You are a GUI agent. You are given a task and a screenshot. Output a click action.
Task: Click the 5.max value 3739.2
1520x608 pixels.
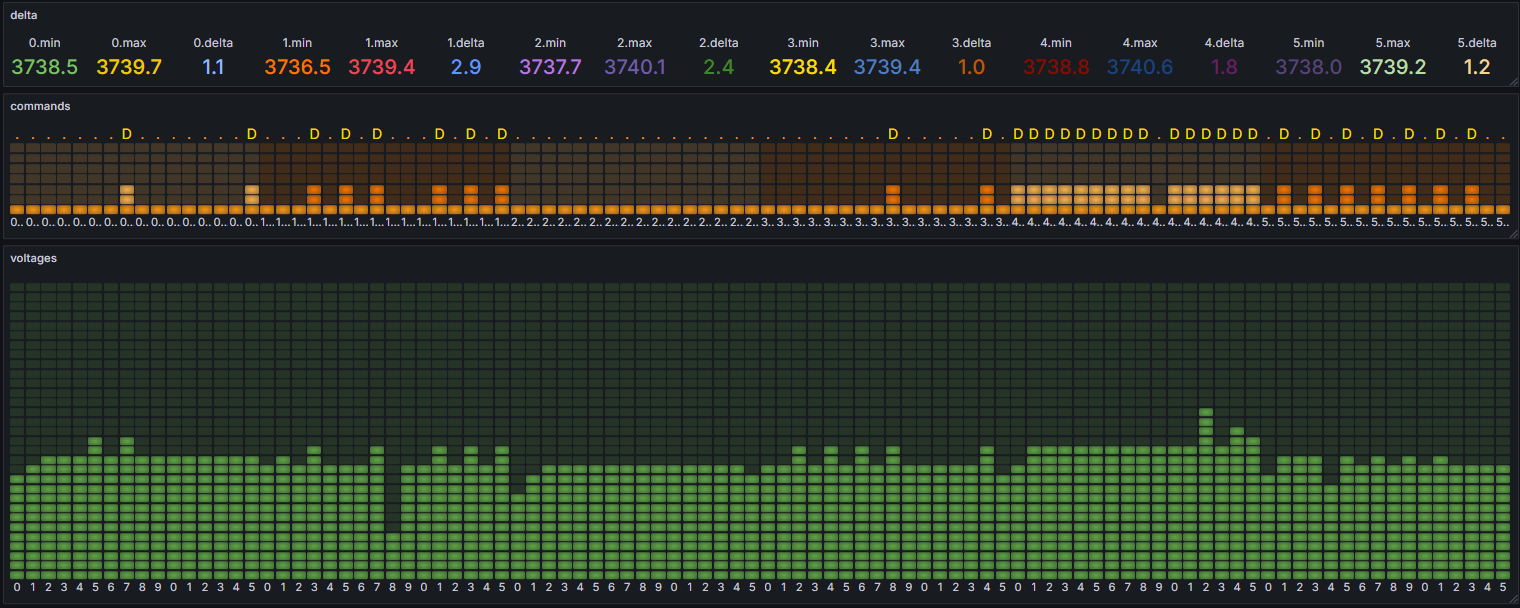pyautogui.click(x=1392, y=67)
